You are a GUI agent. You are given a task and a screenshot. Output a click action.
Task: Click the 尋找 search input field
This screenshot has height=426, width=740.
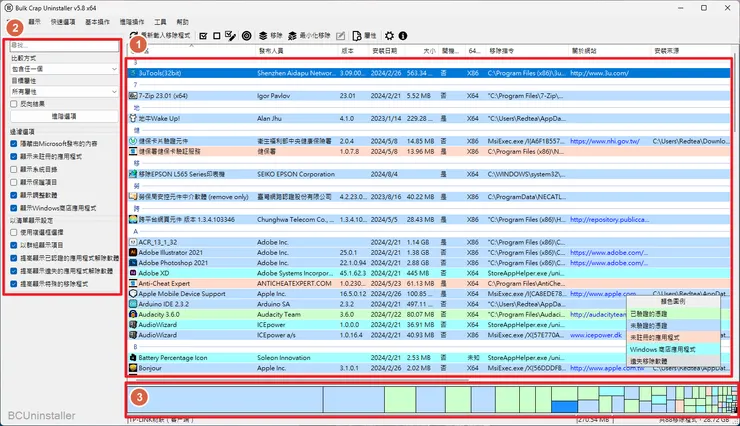tap(64, 46)
